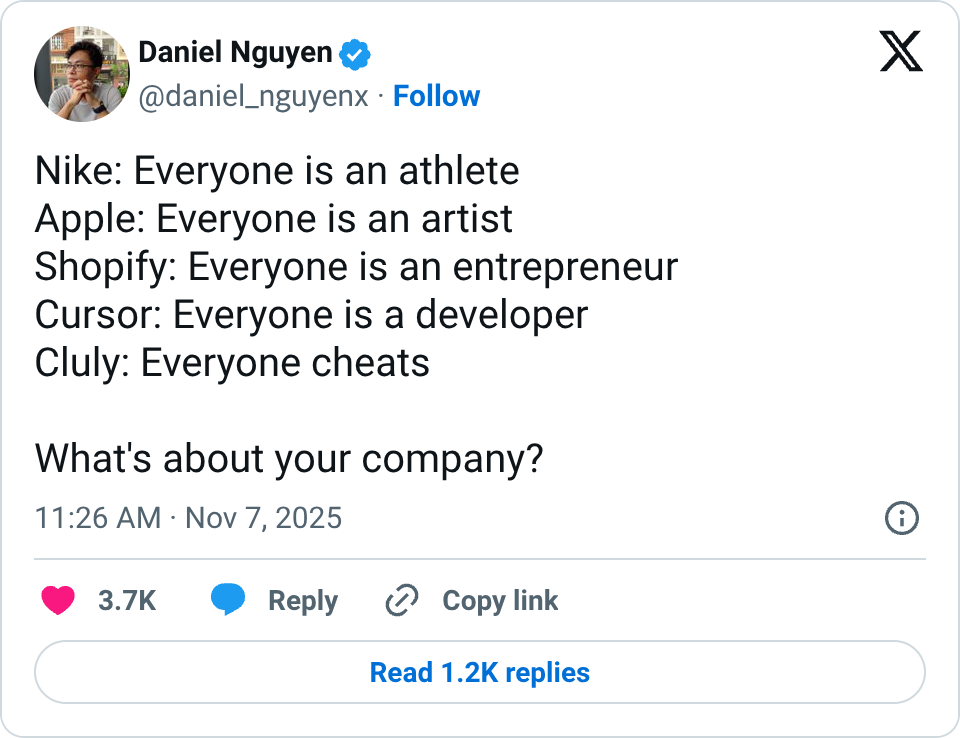Click the "What's about your company?" text
This screenshot has height=738, width=960.
click(289, 459)
